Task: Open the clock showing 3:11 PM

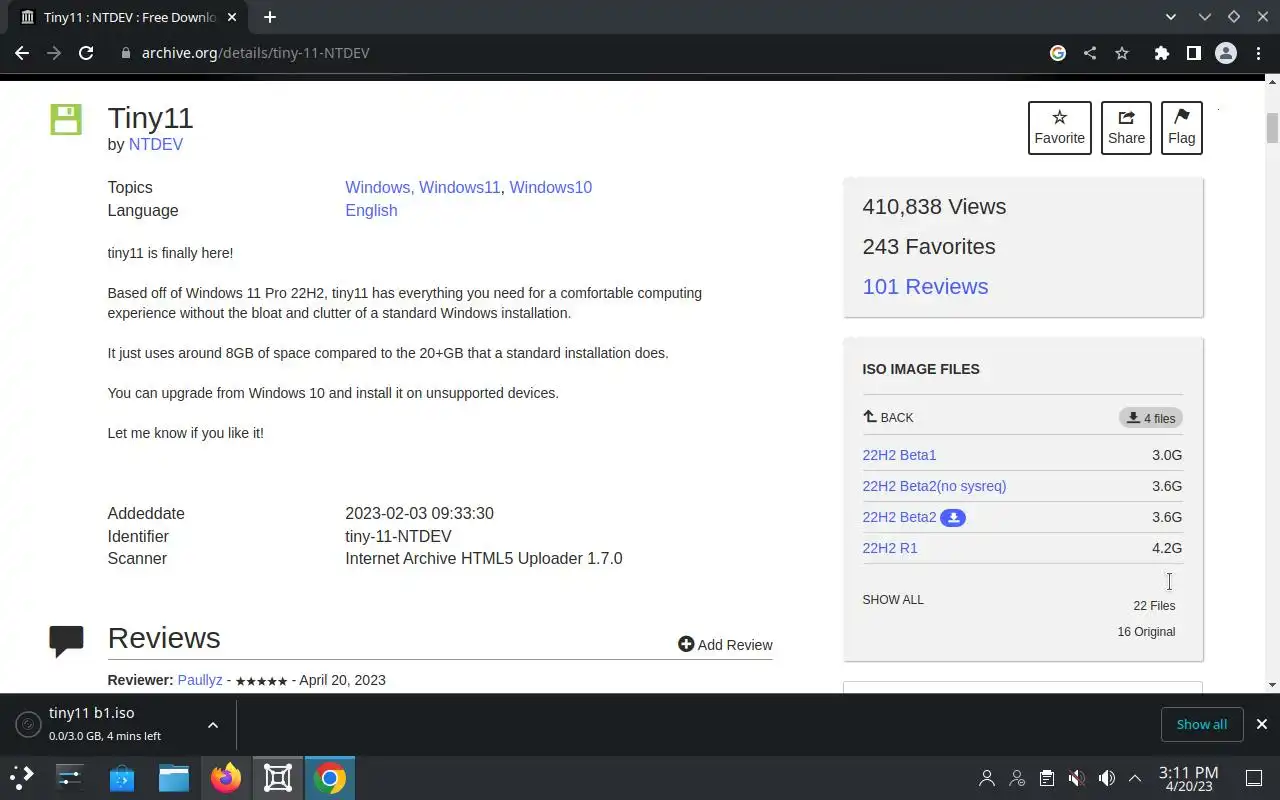Action: click(1188, 778)
